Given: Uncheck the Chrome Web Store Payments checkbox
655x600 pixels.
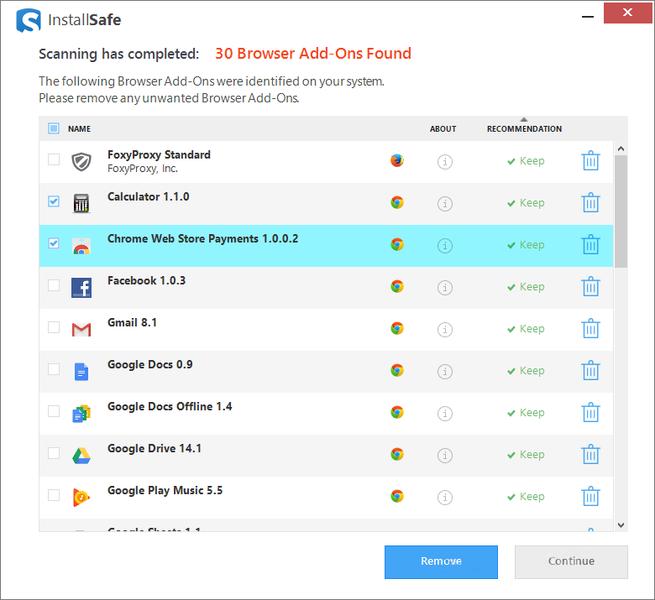Looking at the screenshot, I should pos(53,243).
